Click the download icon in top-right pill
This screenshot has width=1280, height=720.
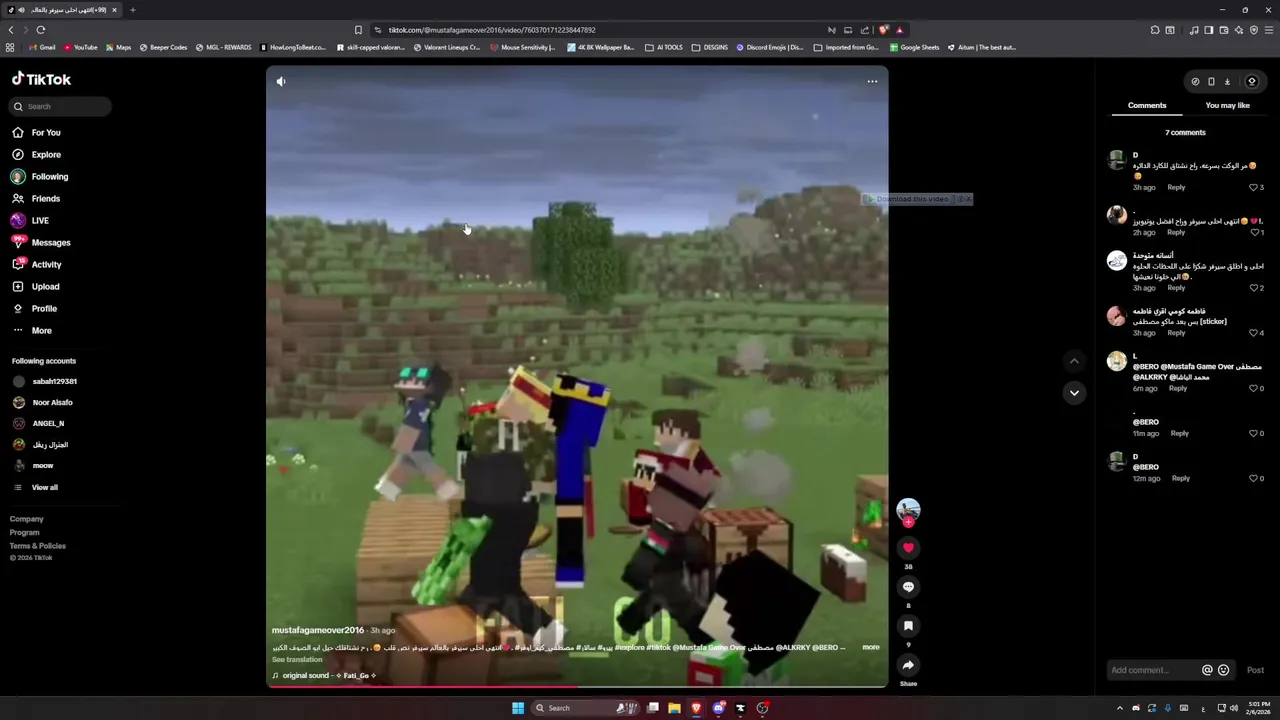click(x=1227, y=82)
